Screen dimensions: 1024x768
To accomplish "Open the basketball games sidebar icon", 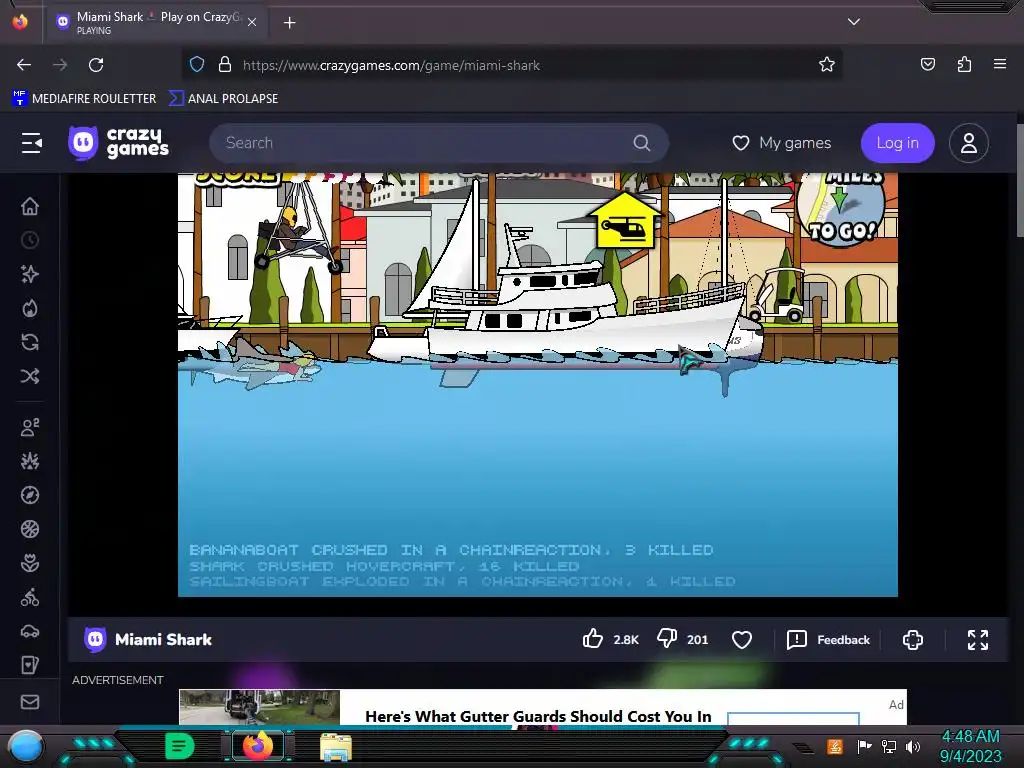I will (x=30, y=529).
